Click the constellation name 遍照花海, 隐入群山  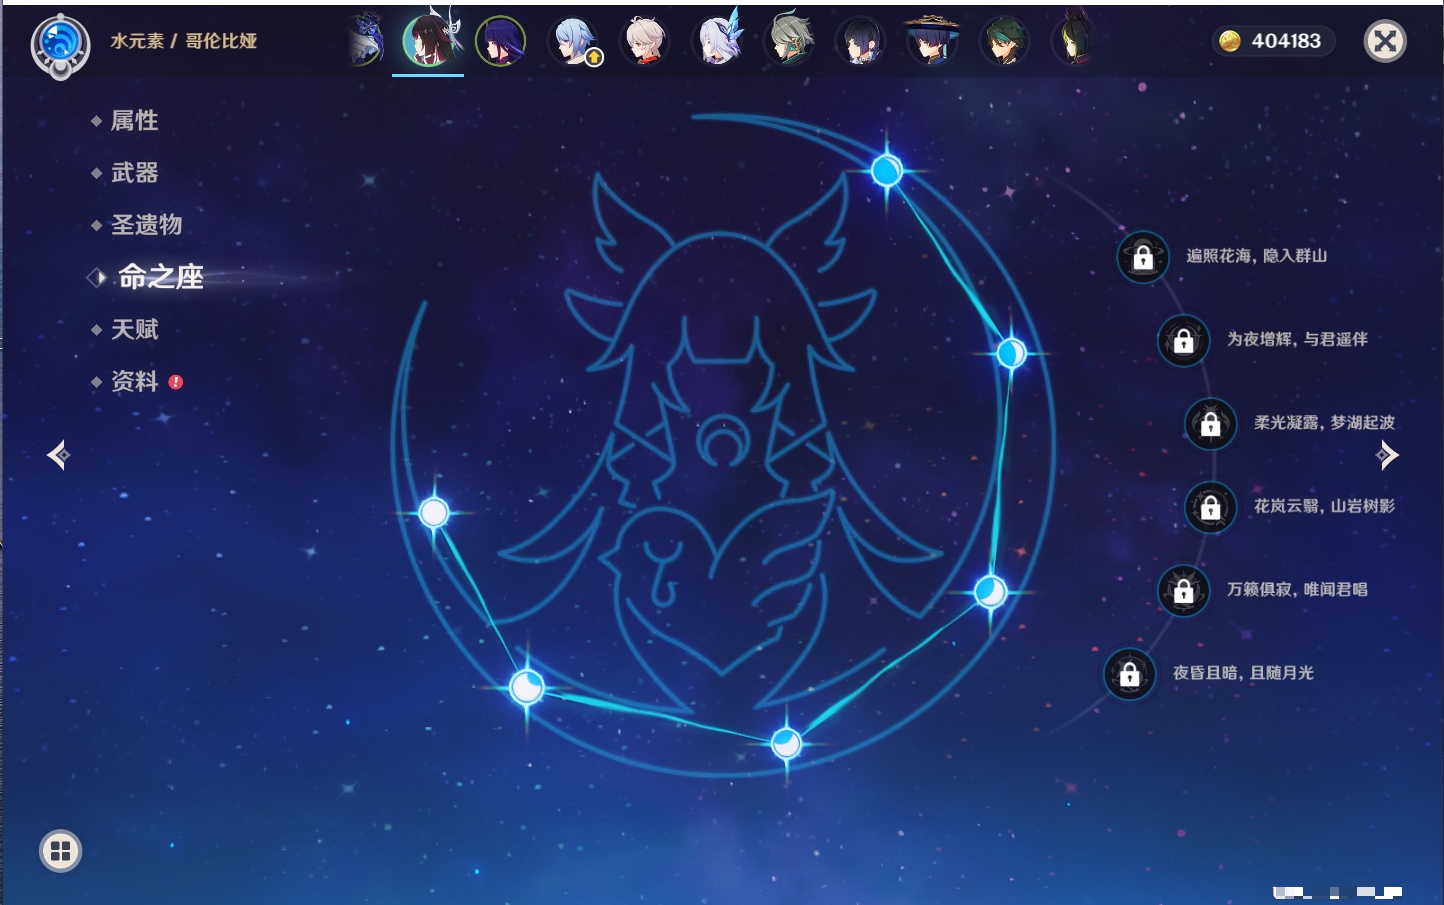click(x=1256, y=256)
